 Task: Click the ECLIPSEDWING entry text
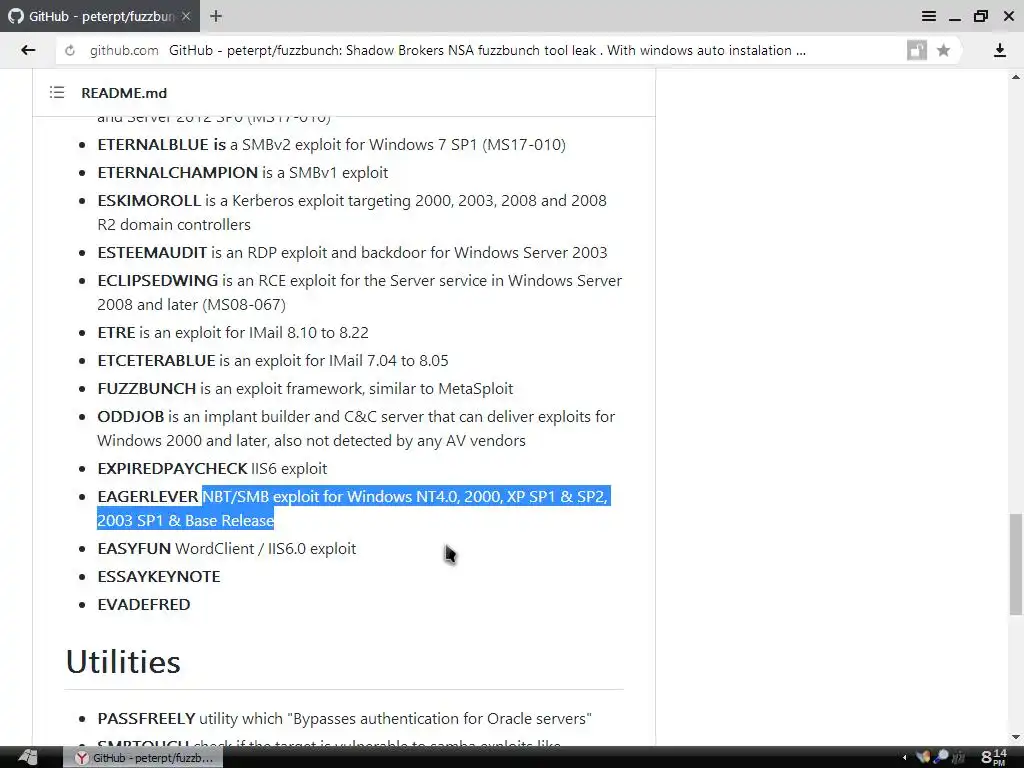pyautogui.click(x=359, y=293)
